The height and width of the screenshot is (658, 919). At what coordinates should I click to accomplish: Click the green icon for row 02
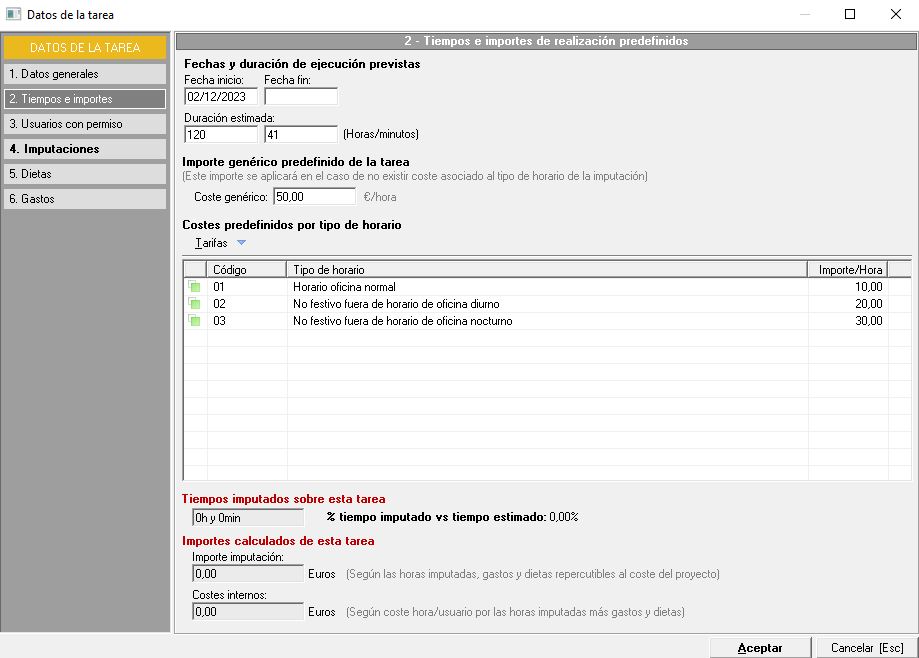point(195,304)
